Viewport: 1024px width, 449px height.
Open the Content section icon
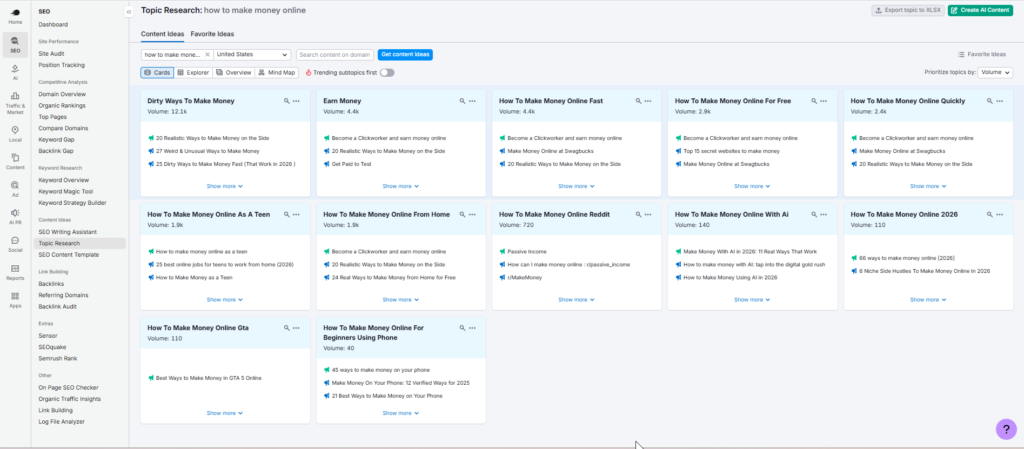[x=15, y=161]
